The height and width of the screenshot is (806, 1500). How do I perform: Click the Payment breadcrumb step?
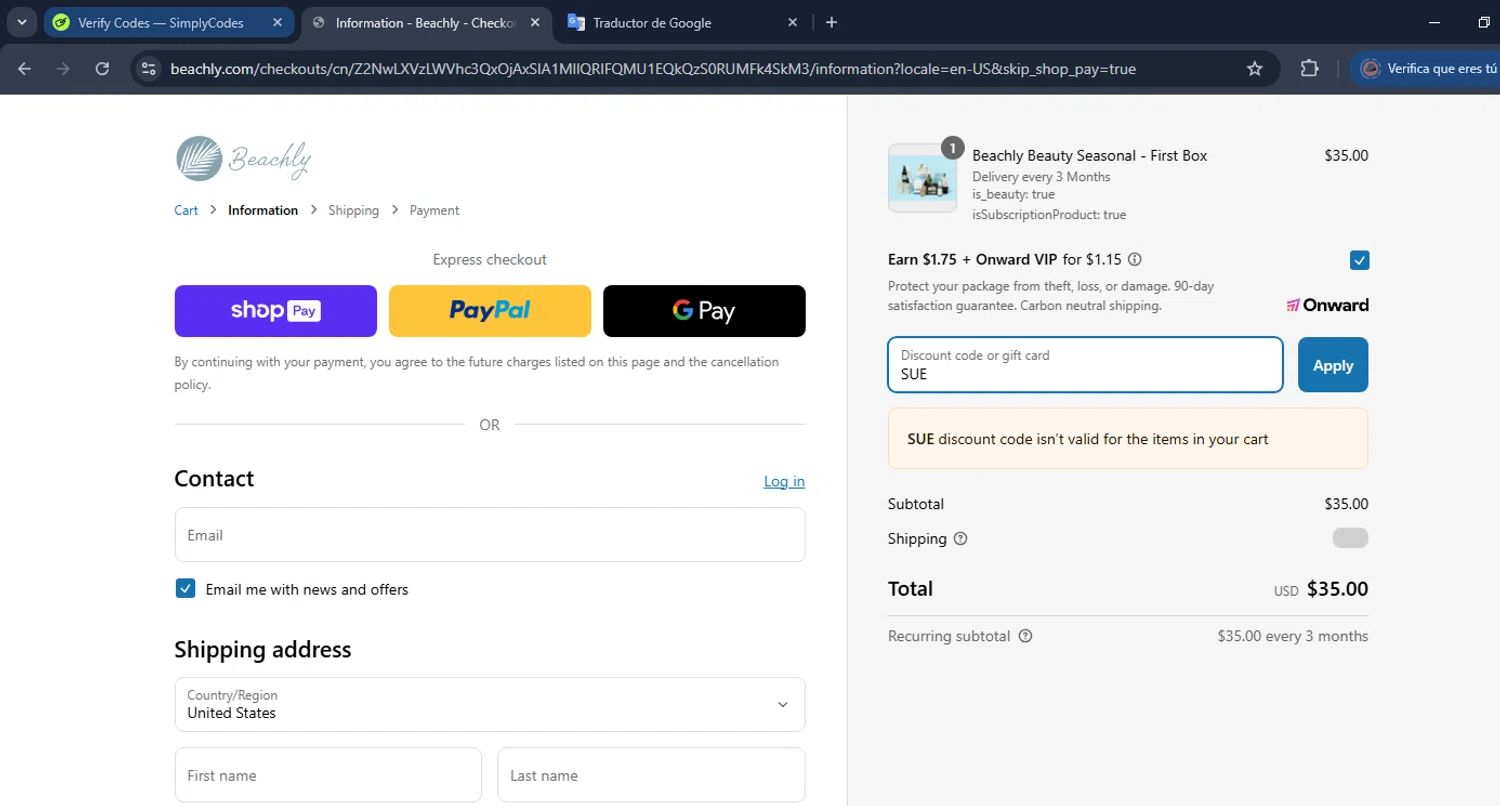click(434, 210)
